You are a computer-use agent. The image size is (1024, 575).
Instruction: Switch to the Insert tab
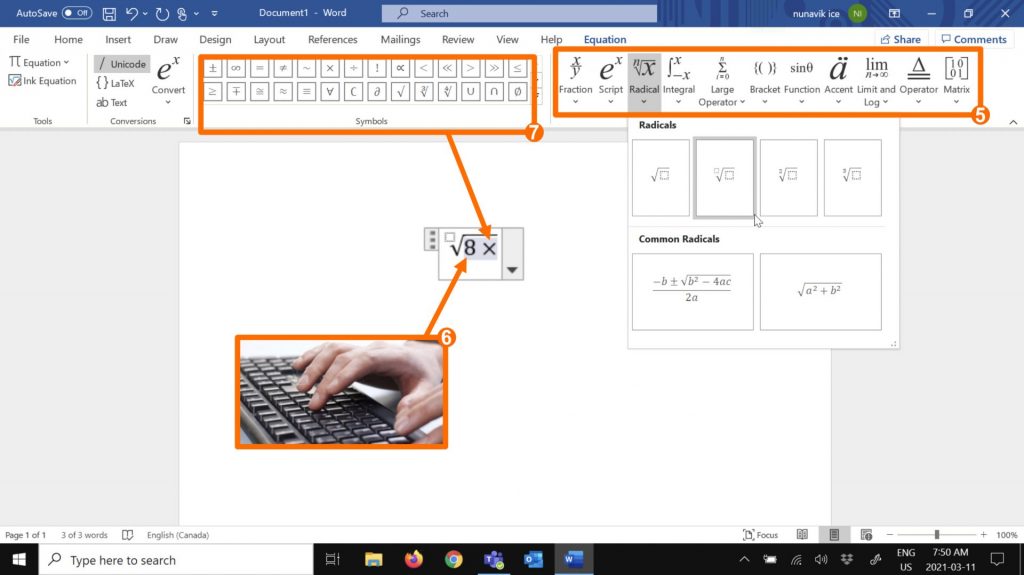(x=118, y=40)
